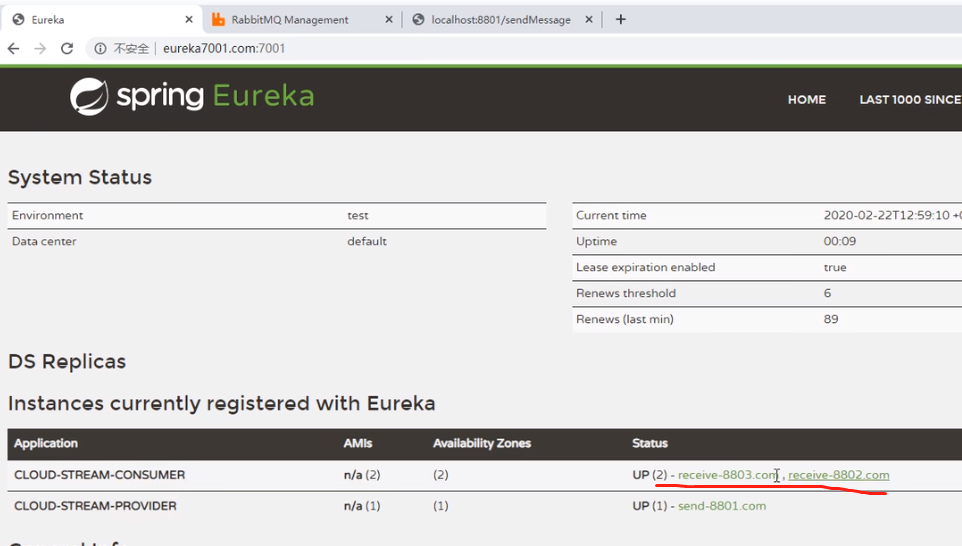The width and height of the screenshot is (962, 546).
Task: Click the Spring Eureka logo
Action: coord(192,97)
